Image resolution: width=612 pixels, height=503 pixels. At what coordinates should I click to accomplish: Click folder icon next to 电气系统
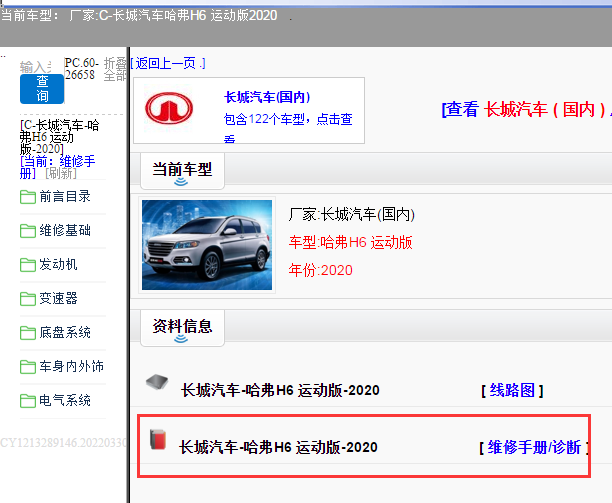pyautogui.click(x=28, y=400)
